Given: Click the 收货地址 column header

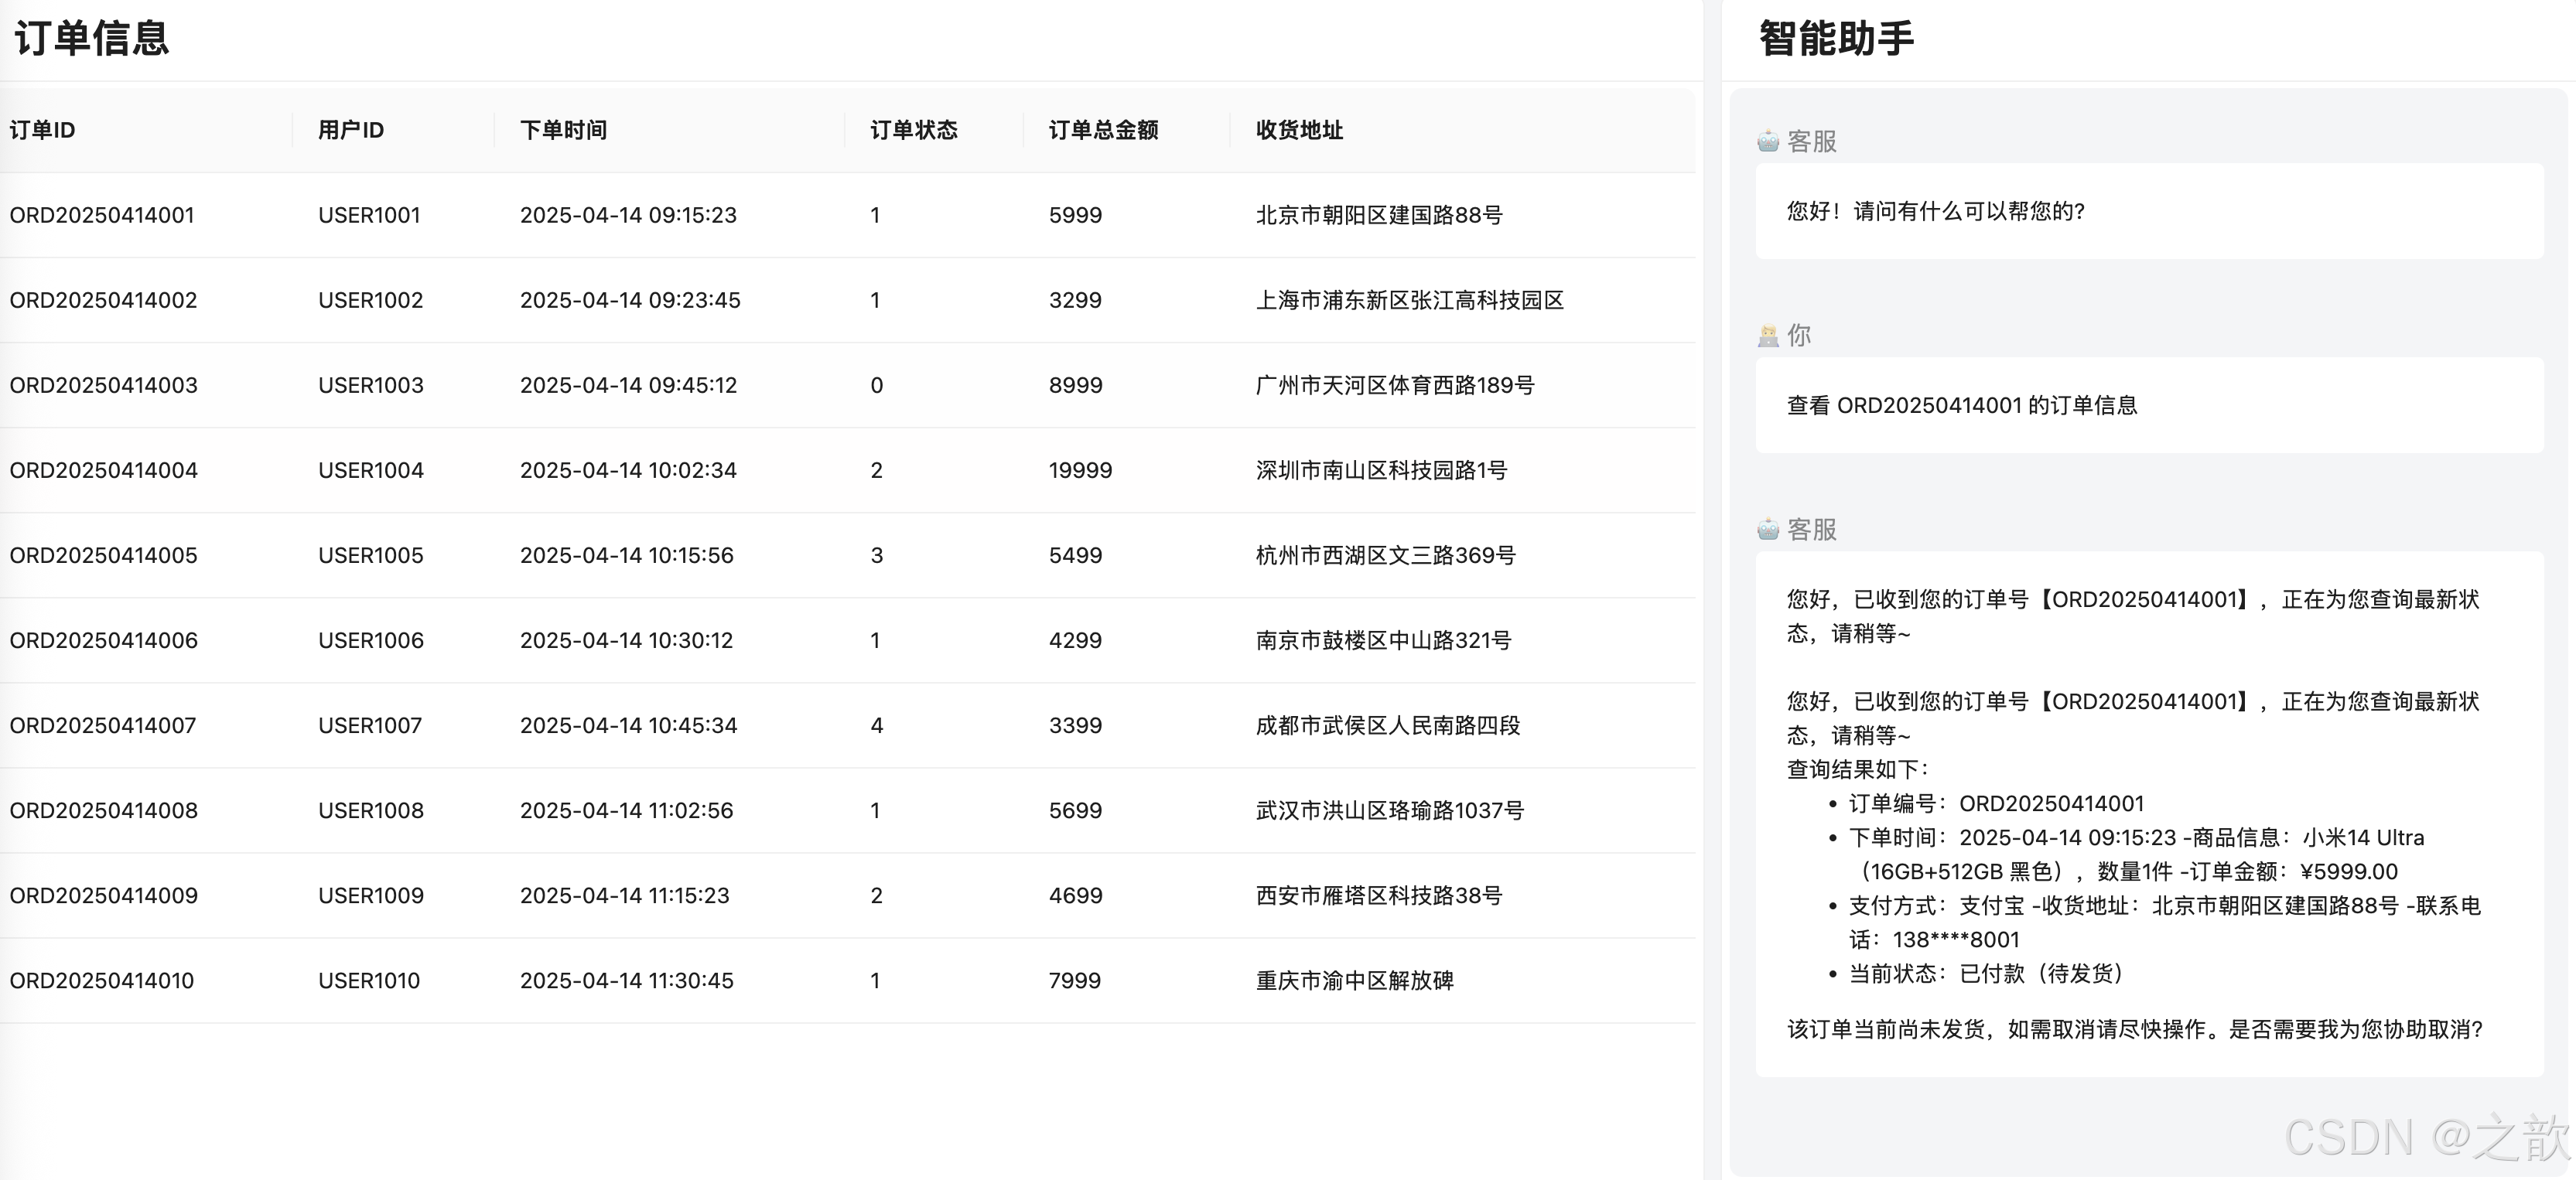Looking at the screenshot, I should (1299, 130).
